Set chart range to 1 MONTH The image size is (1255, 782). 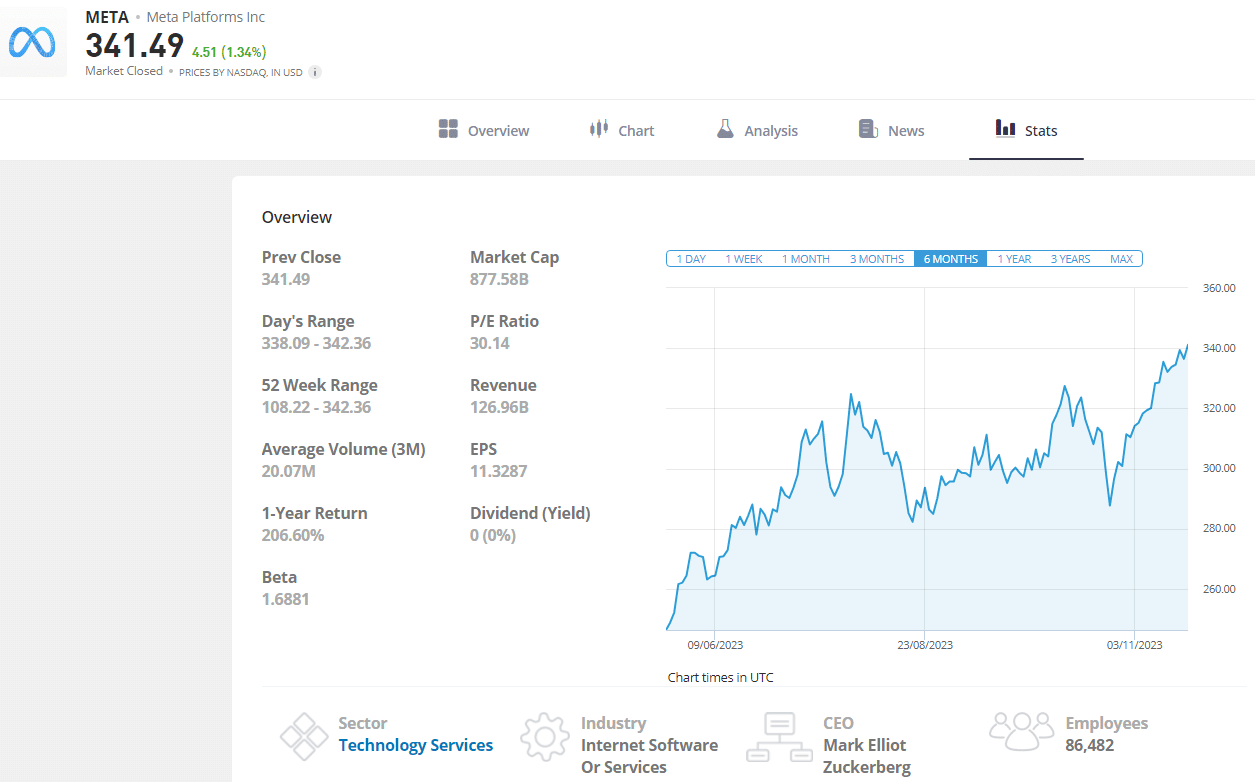pyautogui.click(x=806, y=259)
